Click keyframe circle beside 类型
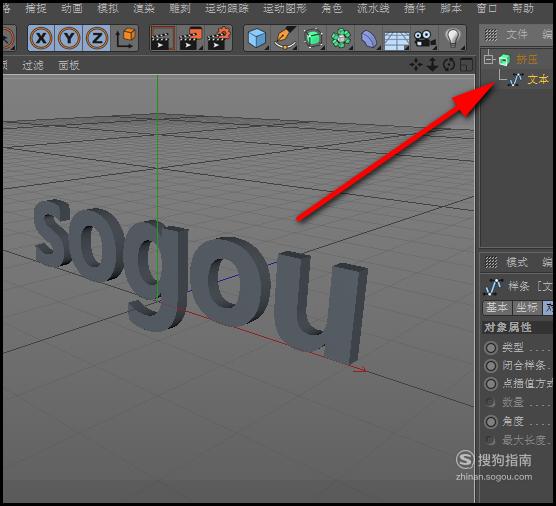 491,348
